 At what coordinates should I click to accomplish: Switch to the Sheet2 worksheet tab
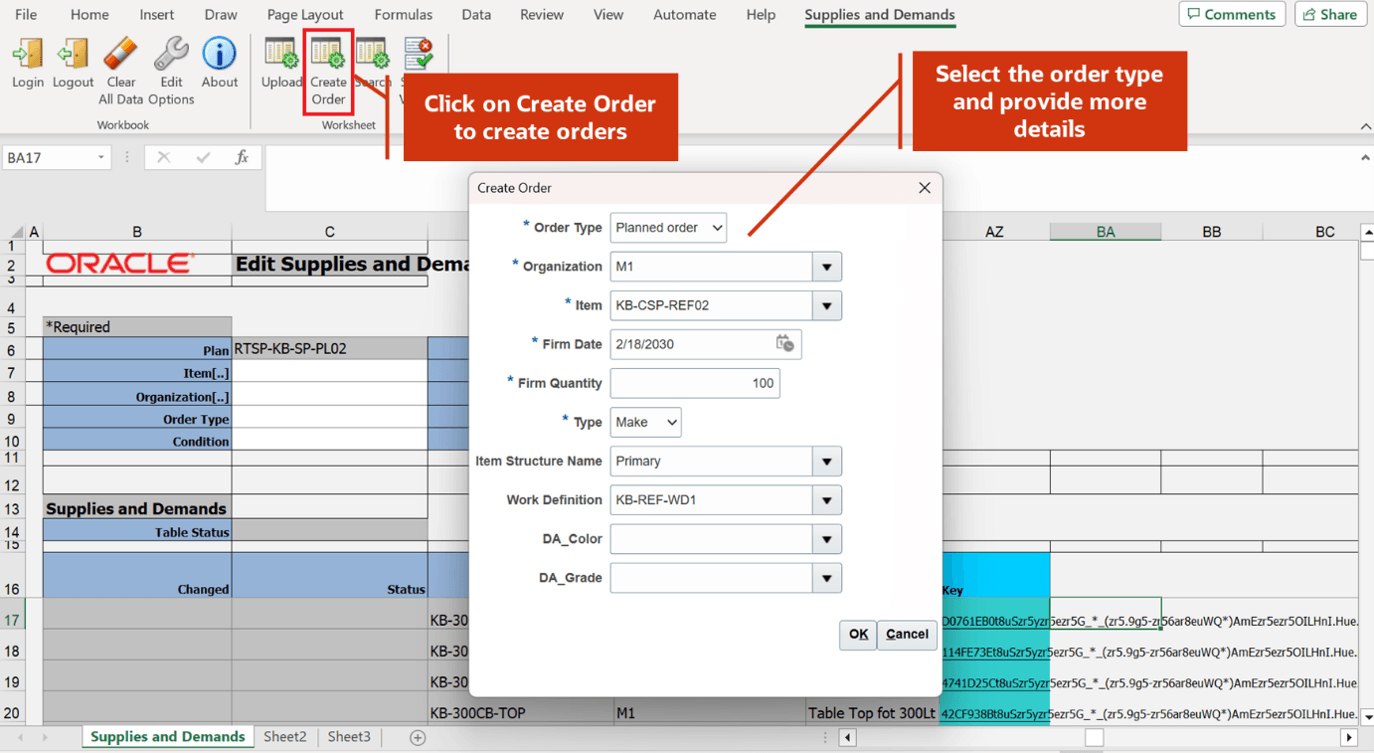click(x=285, y=737)
